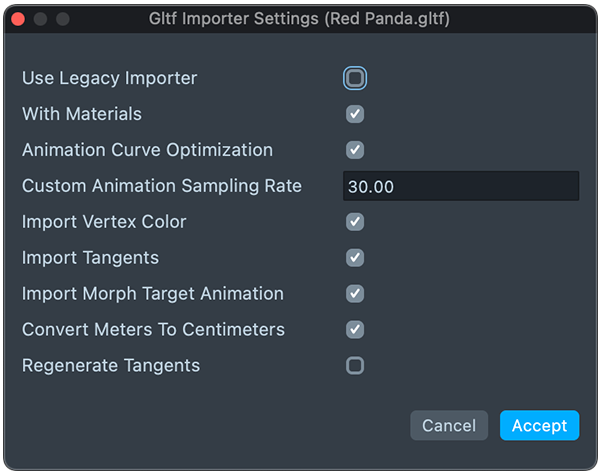The height and width of the screenshot is (473, 600).
Task: Click the maximize window button
Action: click(x=63, y=19)
